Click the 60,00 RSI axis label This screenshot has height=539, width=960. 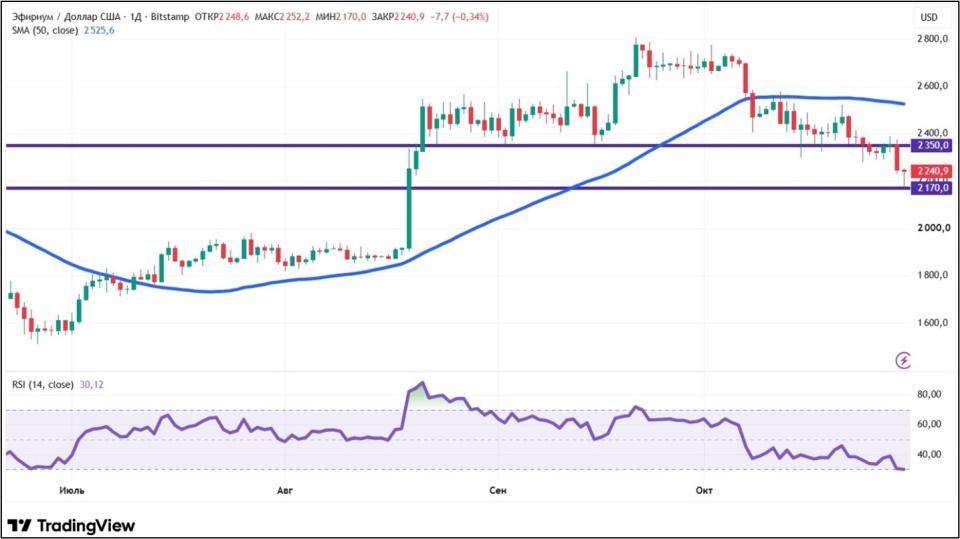pos(929,424)
